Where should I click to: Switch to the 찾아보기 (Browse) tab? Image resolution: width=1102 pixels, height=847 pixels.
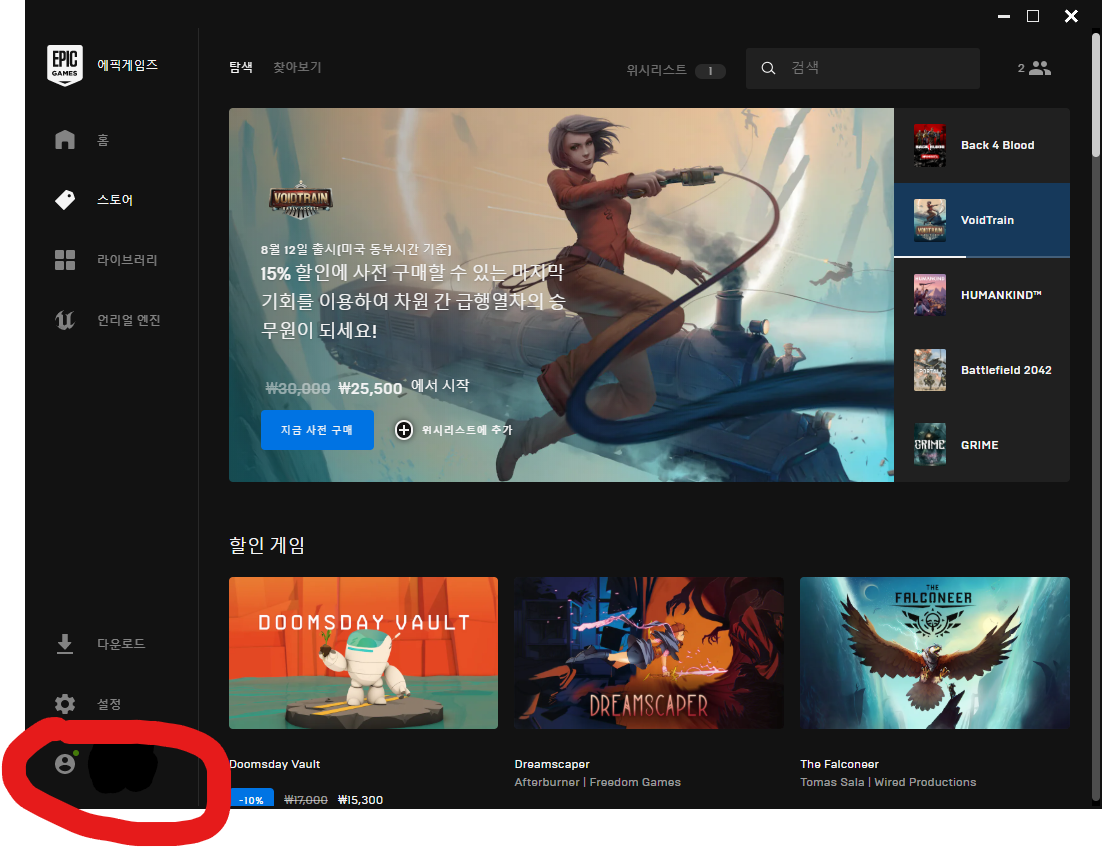click(x=297, y=67)
